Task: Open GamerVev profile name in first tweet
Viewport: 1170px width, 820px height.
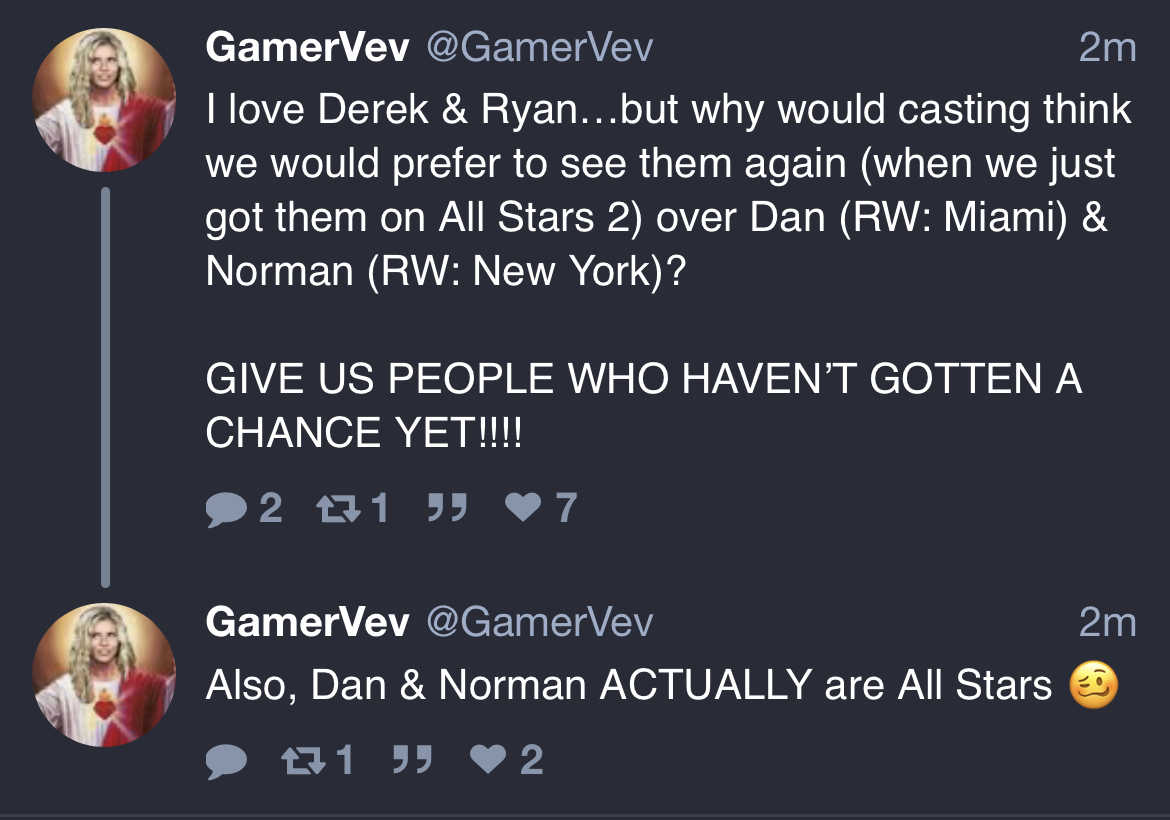Action: coord(307,47)
